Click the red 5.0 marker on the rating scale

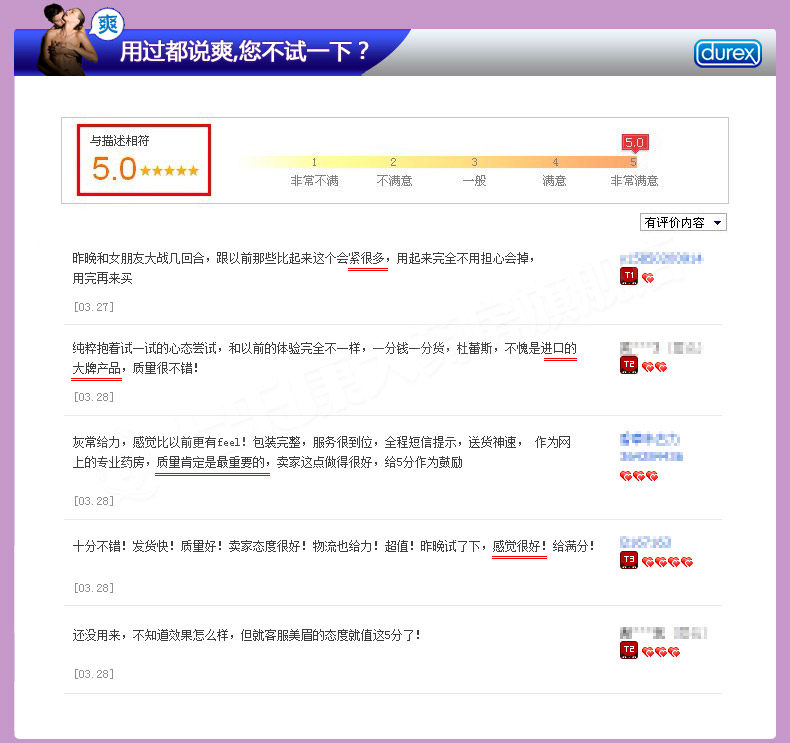point(634,142)
